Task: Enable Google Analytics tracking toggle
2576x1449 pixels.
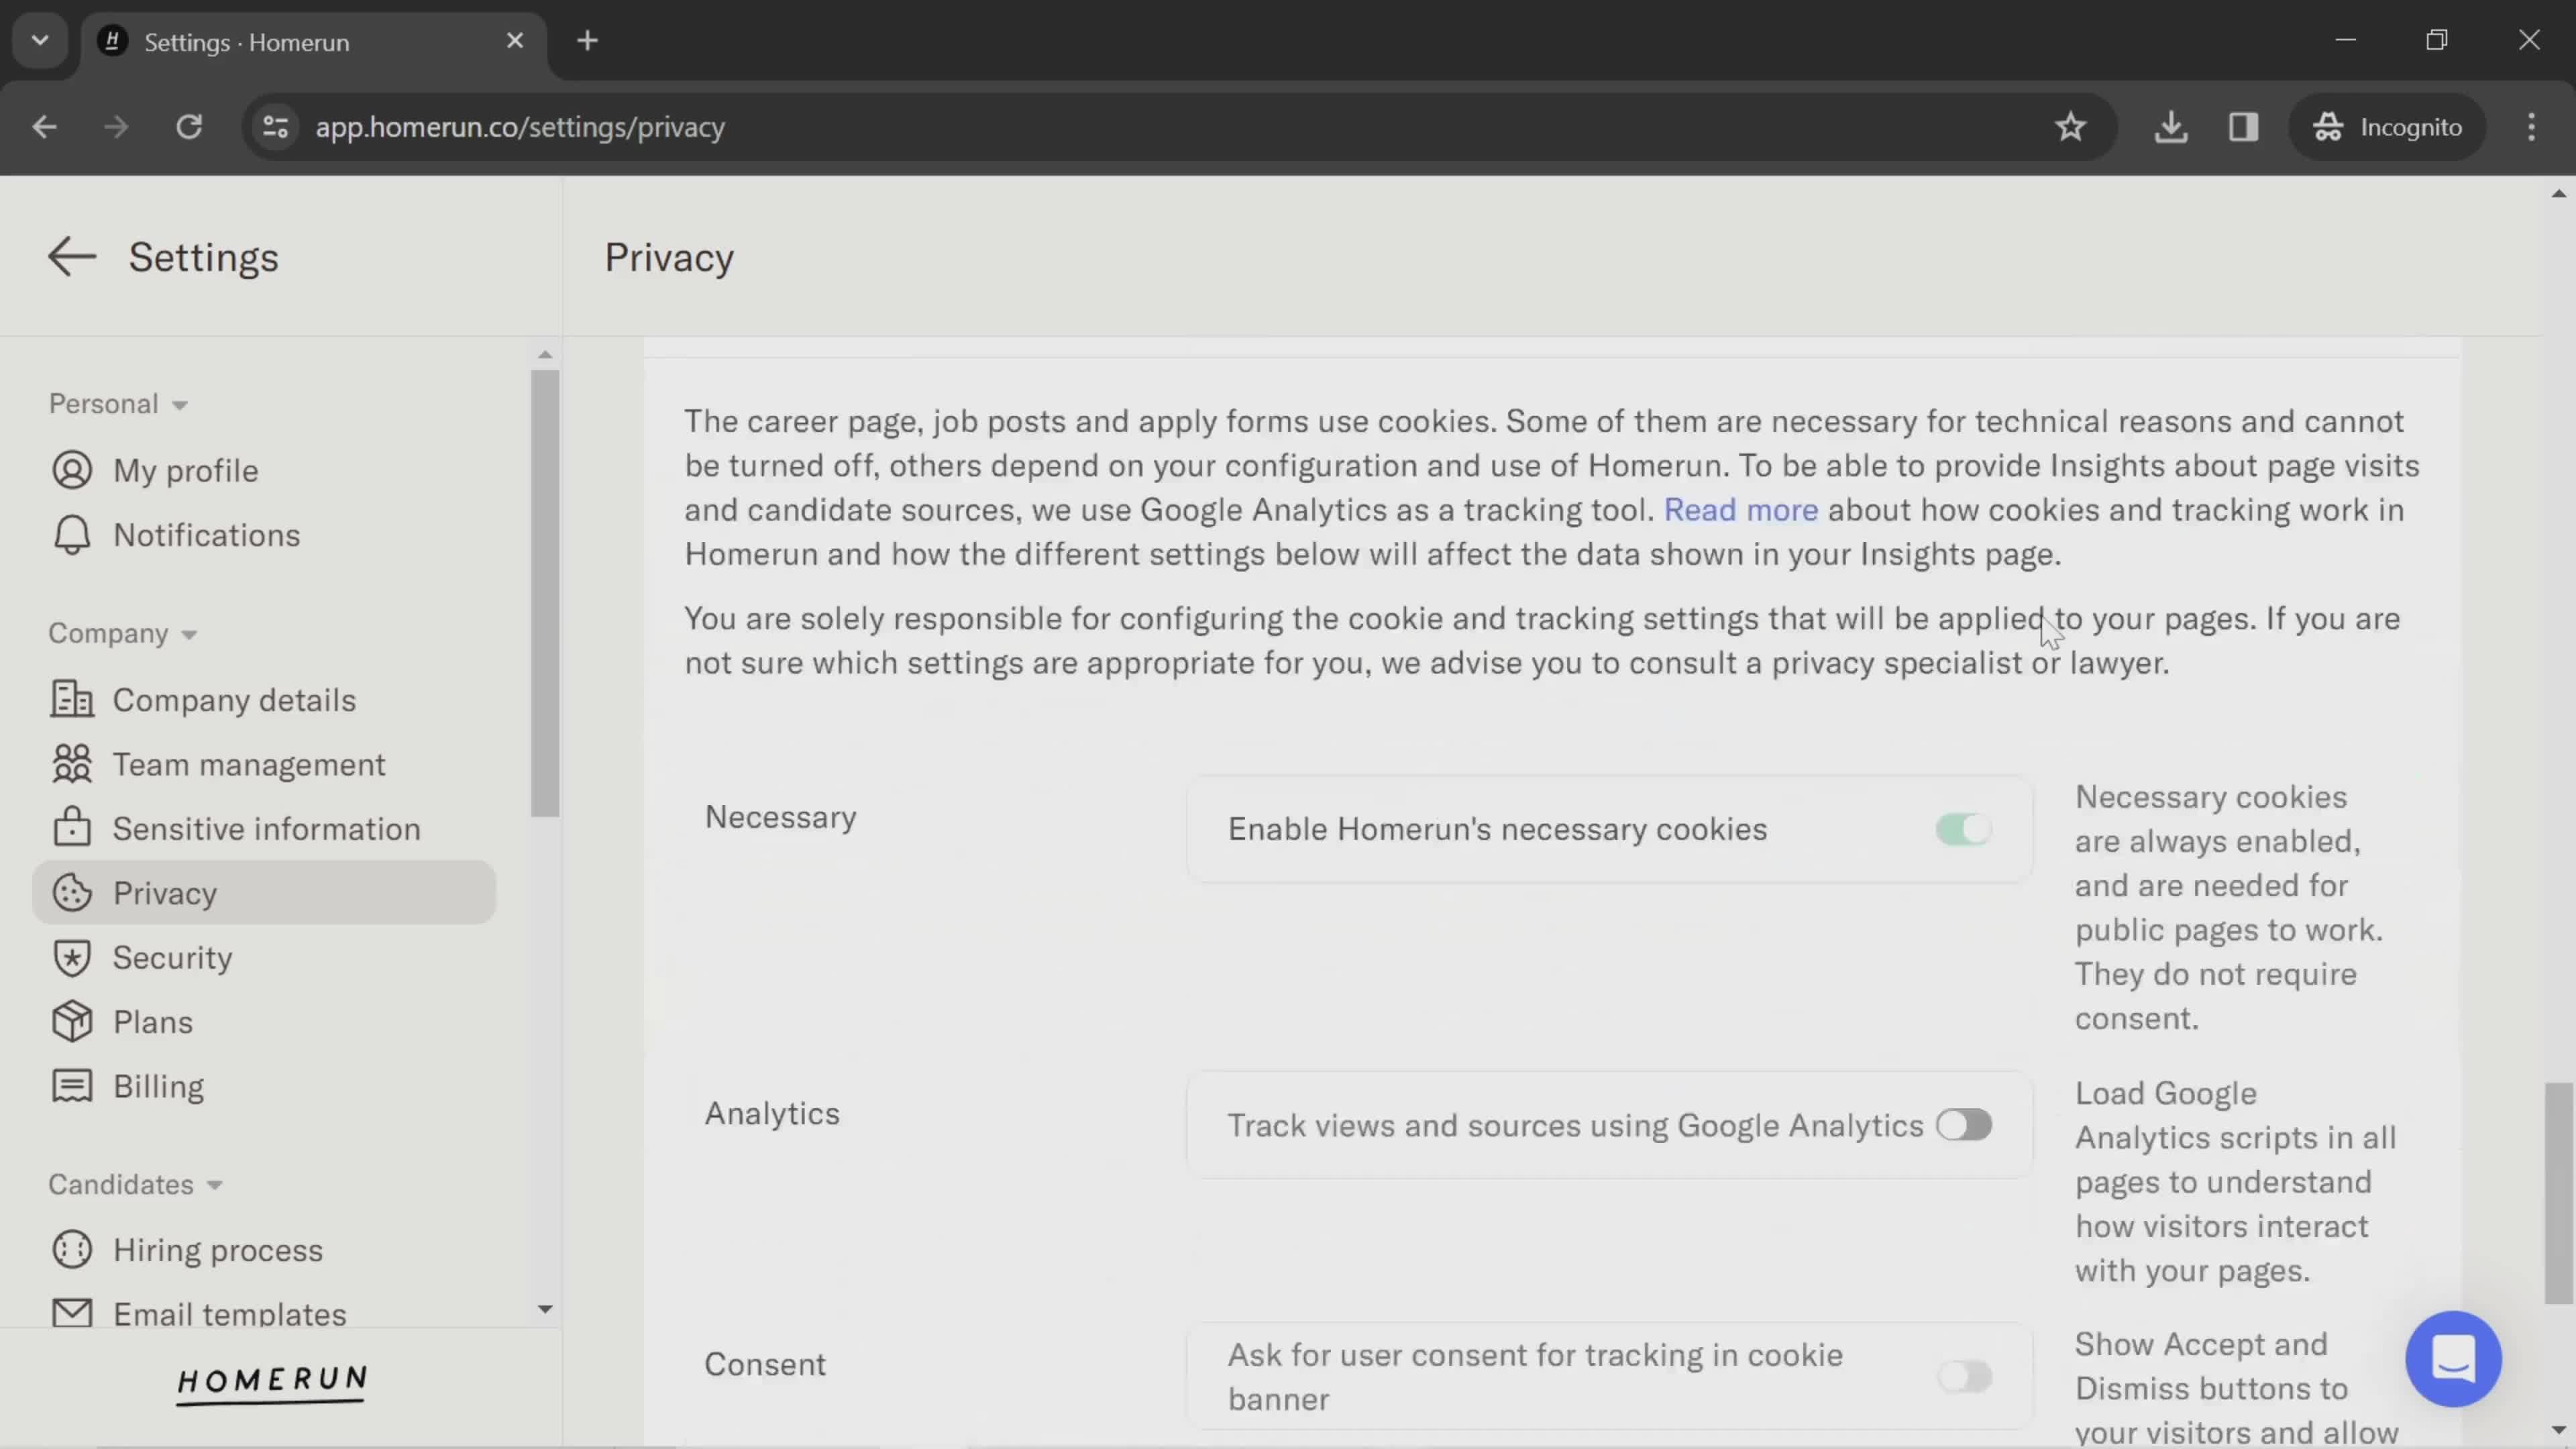Action: click(x=1963, y=1125)
